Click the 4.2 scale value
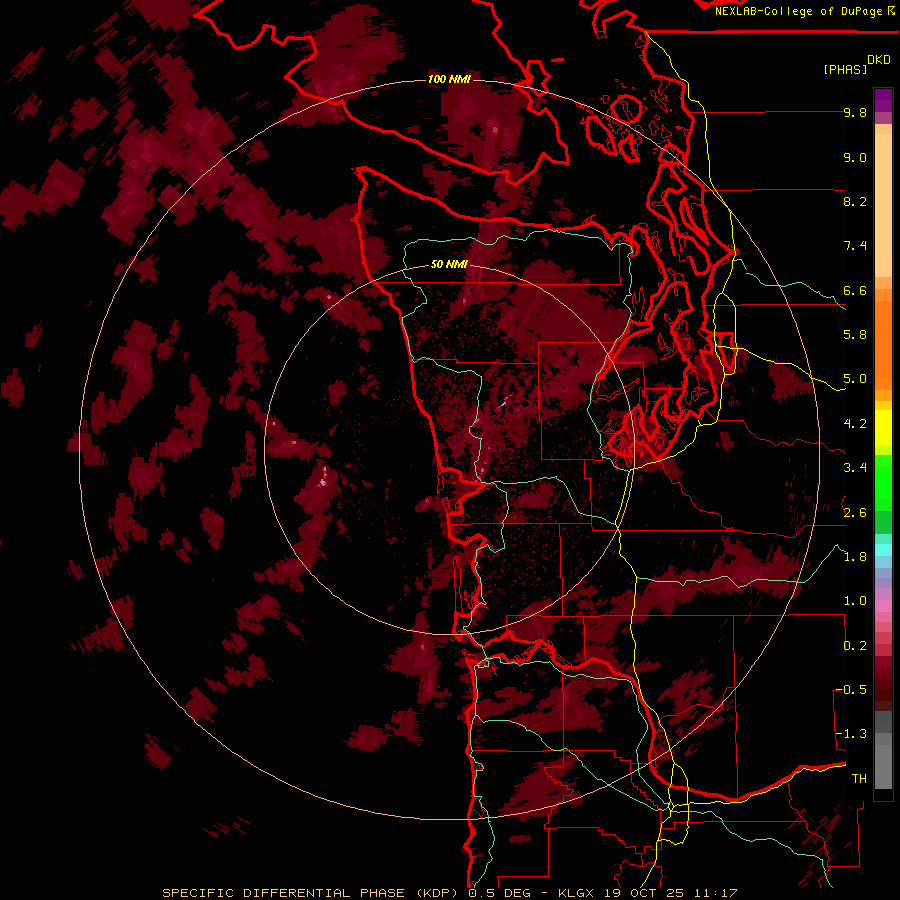Viewport: 900px width, 900px height. point(855,424)
